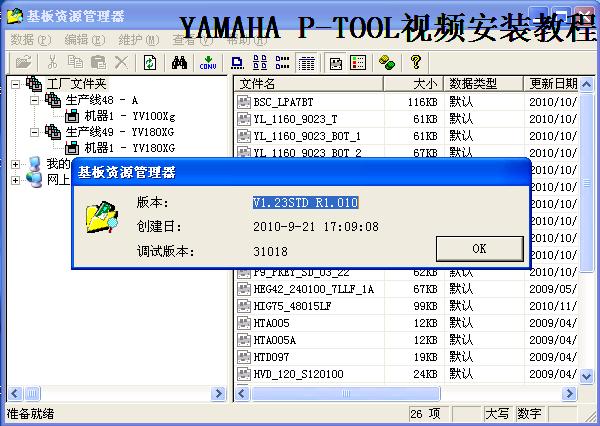Collapse the 生产线49 - YV180XG node
This screenshot has height=426, width=600.
(34, 132)
